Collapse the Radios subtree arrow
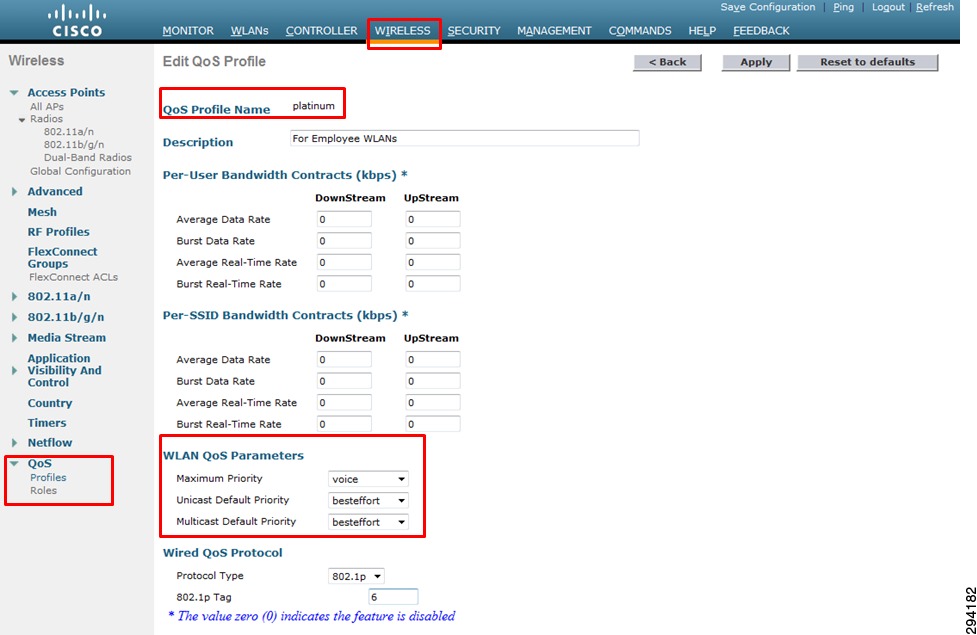Viewport: 977px width, 635px height. (22, 120)
